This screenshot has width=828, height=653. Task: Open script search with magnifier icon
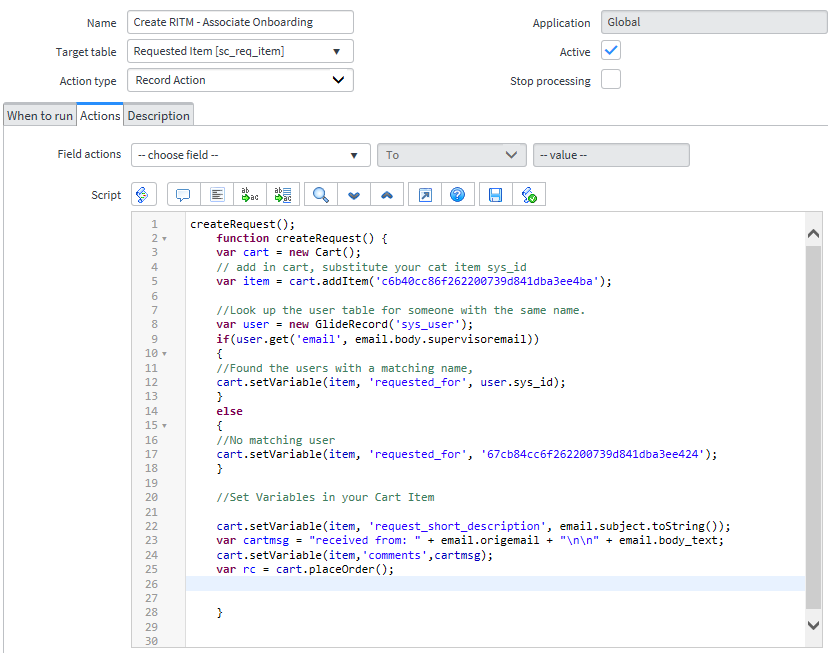click(x=321, y=195)
